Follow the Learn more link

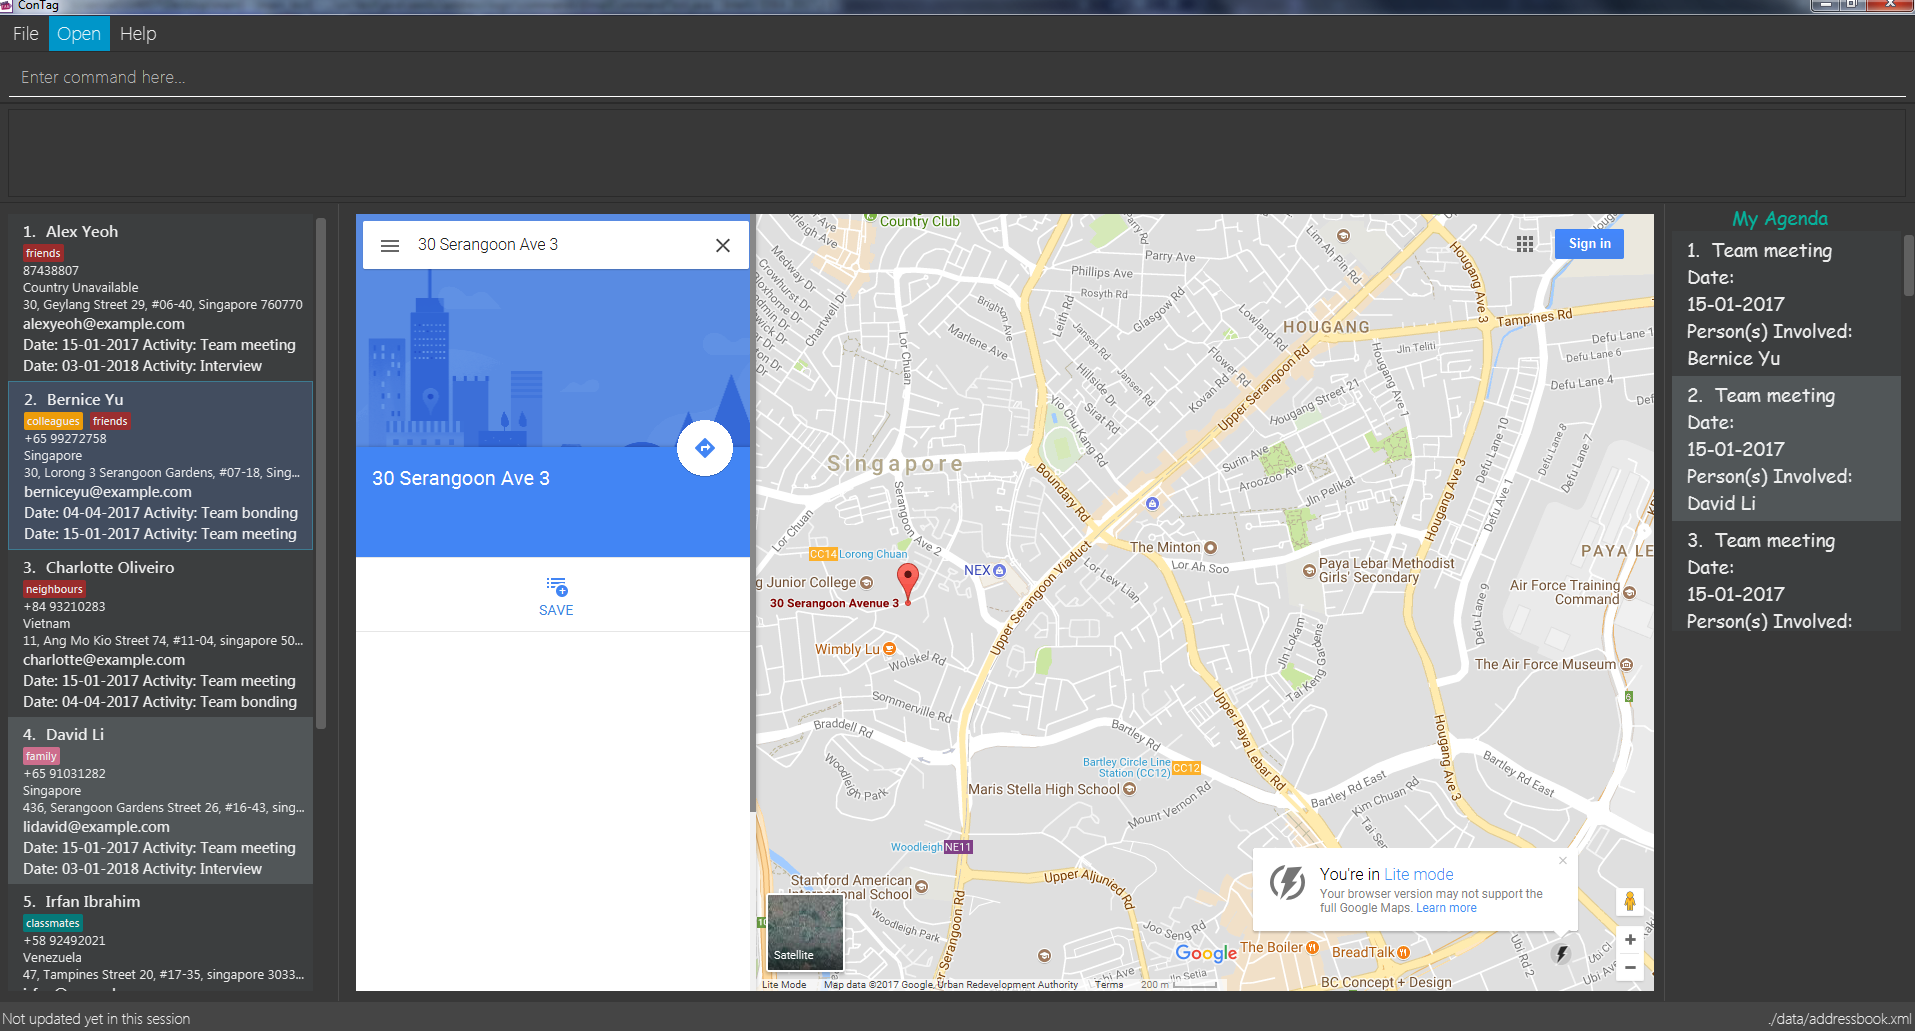click(x=1446, y=908)
